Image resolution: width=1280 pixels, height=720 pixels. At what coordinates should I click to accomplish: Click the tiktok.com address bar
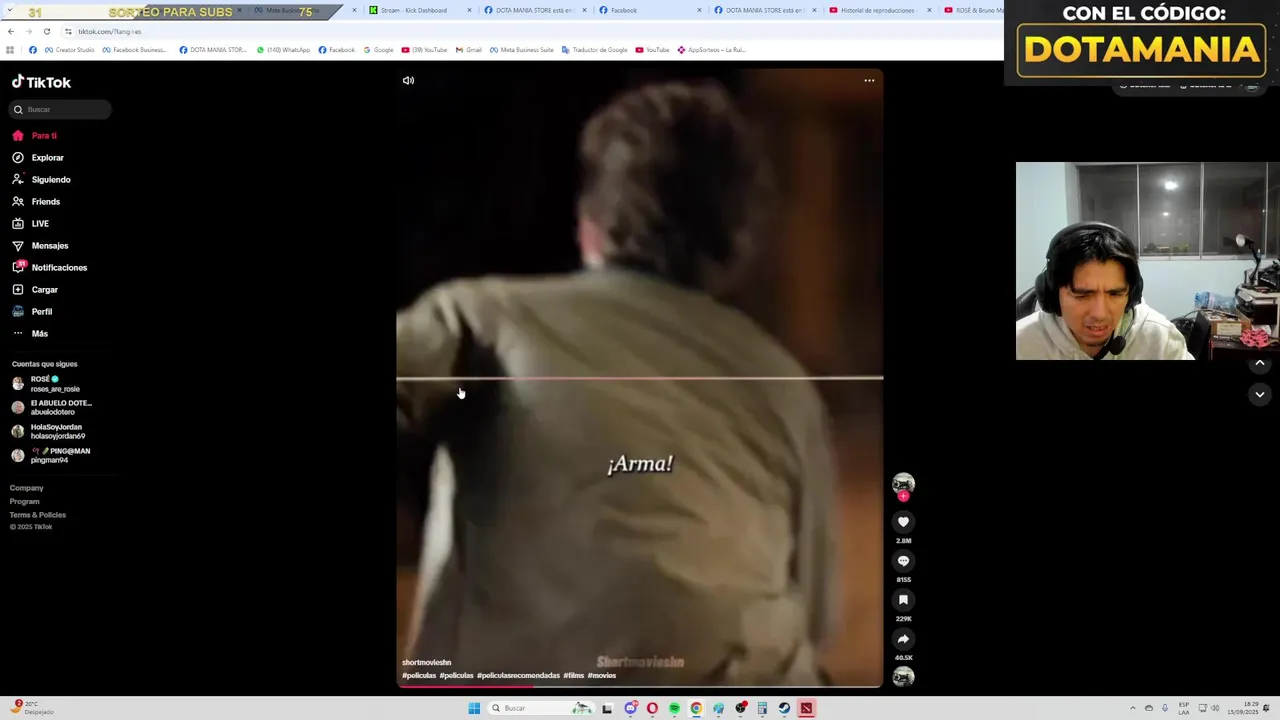point(530,31)
